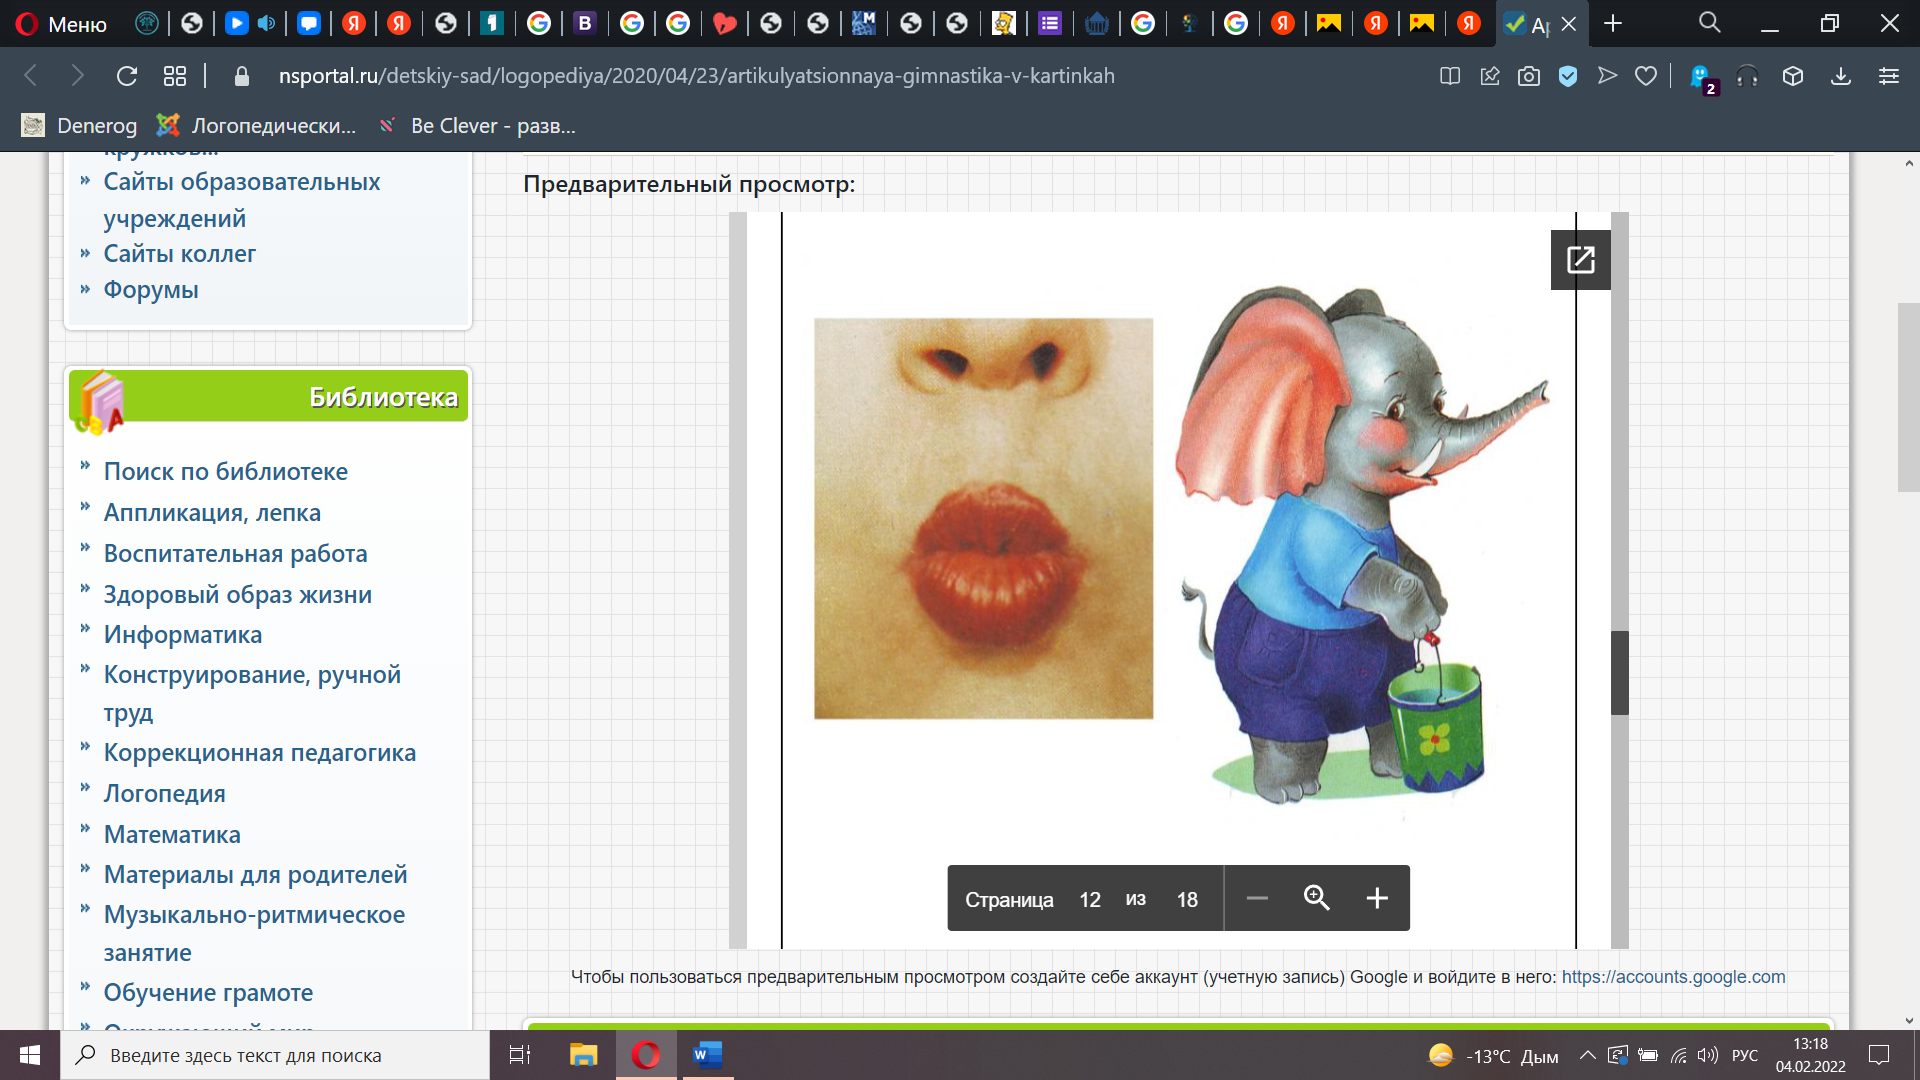
Task: Click the page number field 12
Action: 1089,899
